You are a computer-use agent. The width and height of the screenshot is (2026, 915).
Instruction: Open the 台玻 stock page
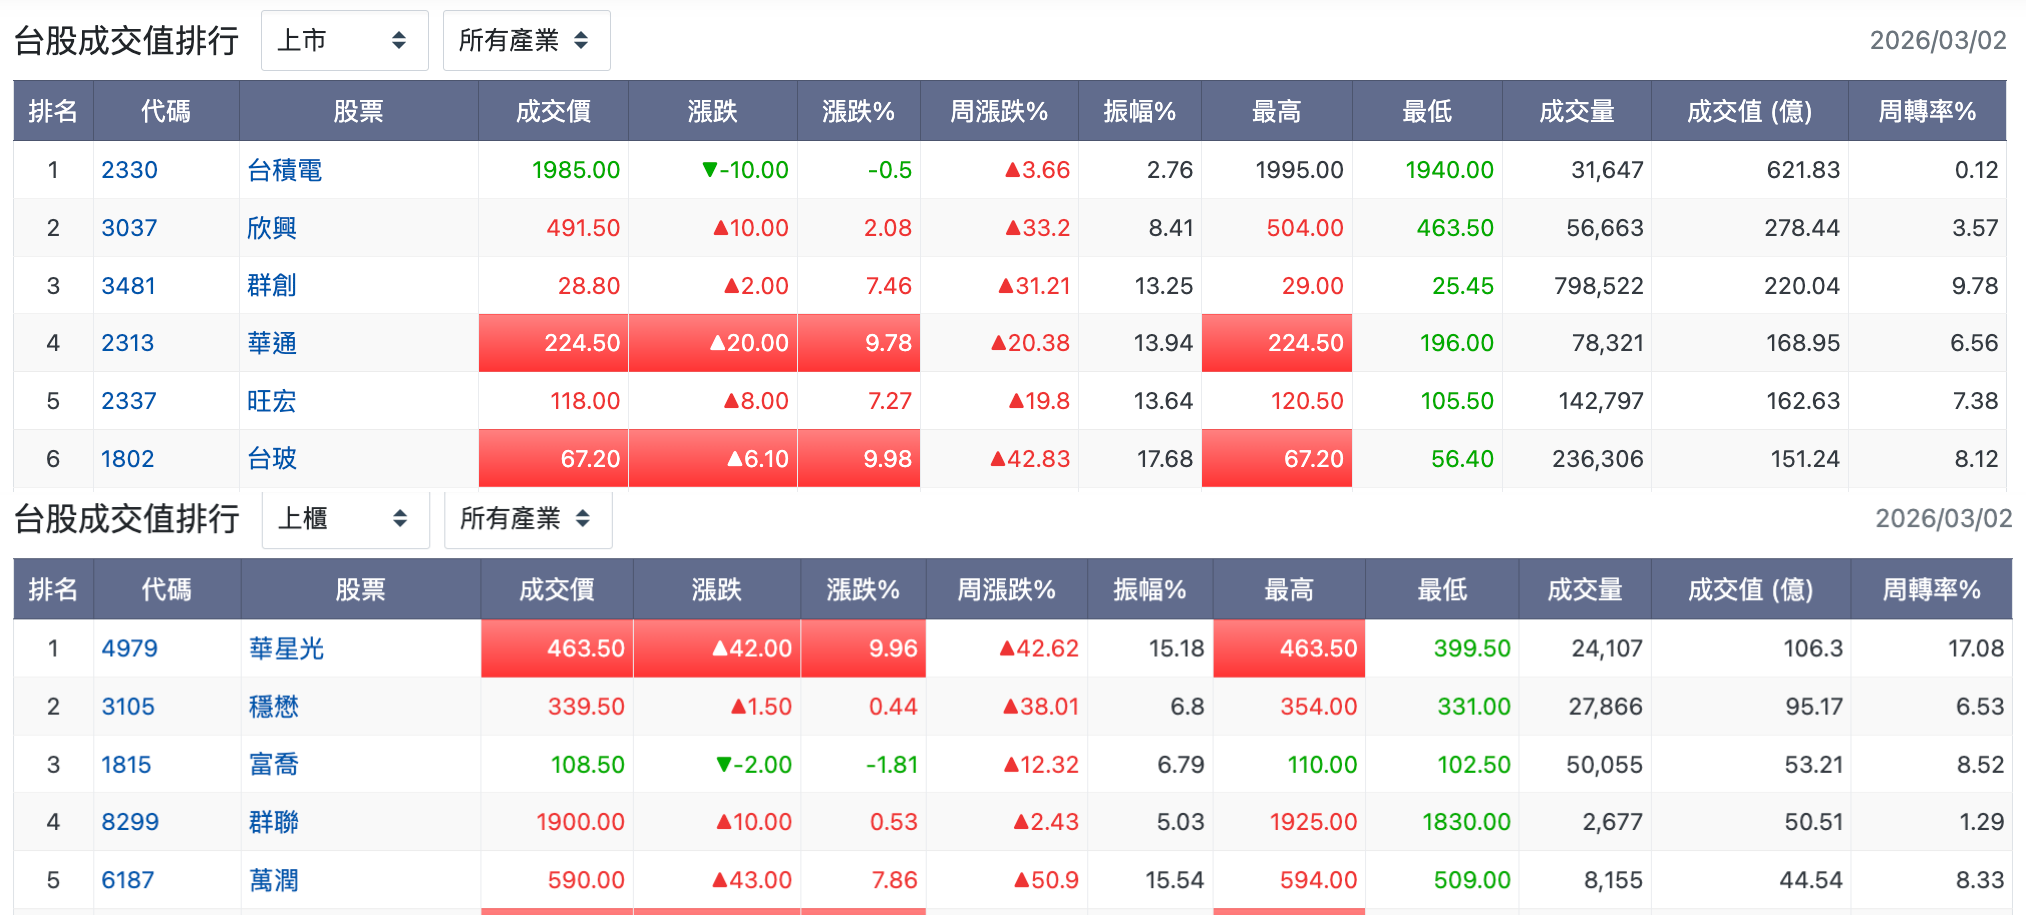tap(272, 459)
